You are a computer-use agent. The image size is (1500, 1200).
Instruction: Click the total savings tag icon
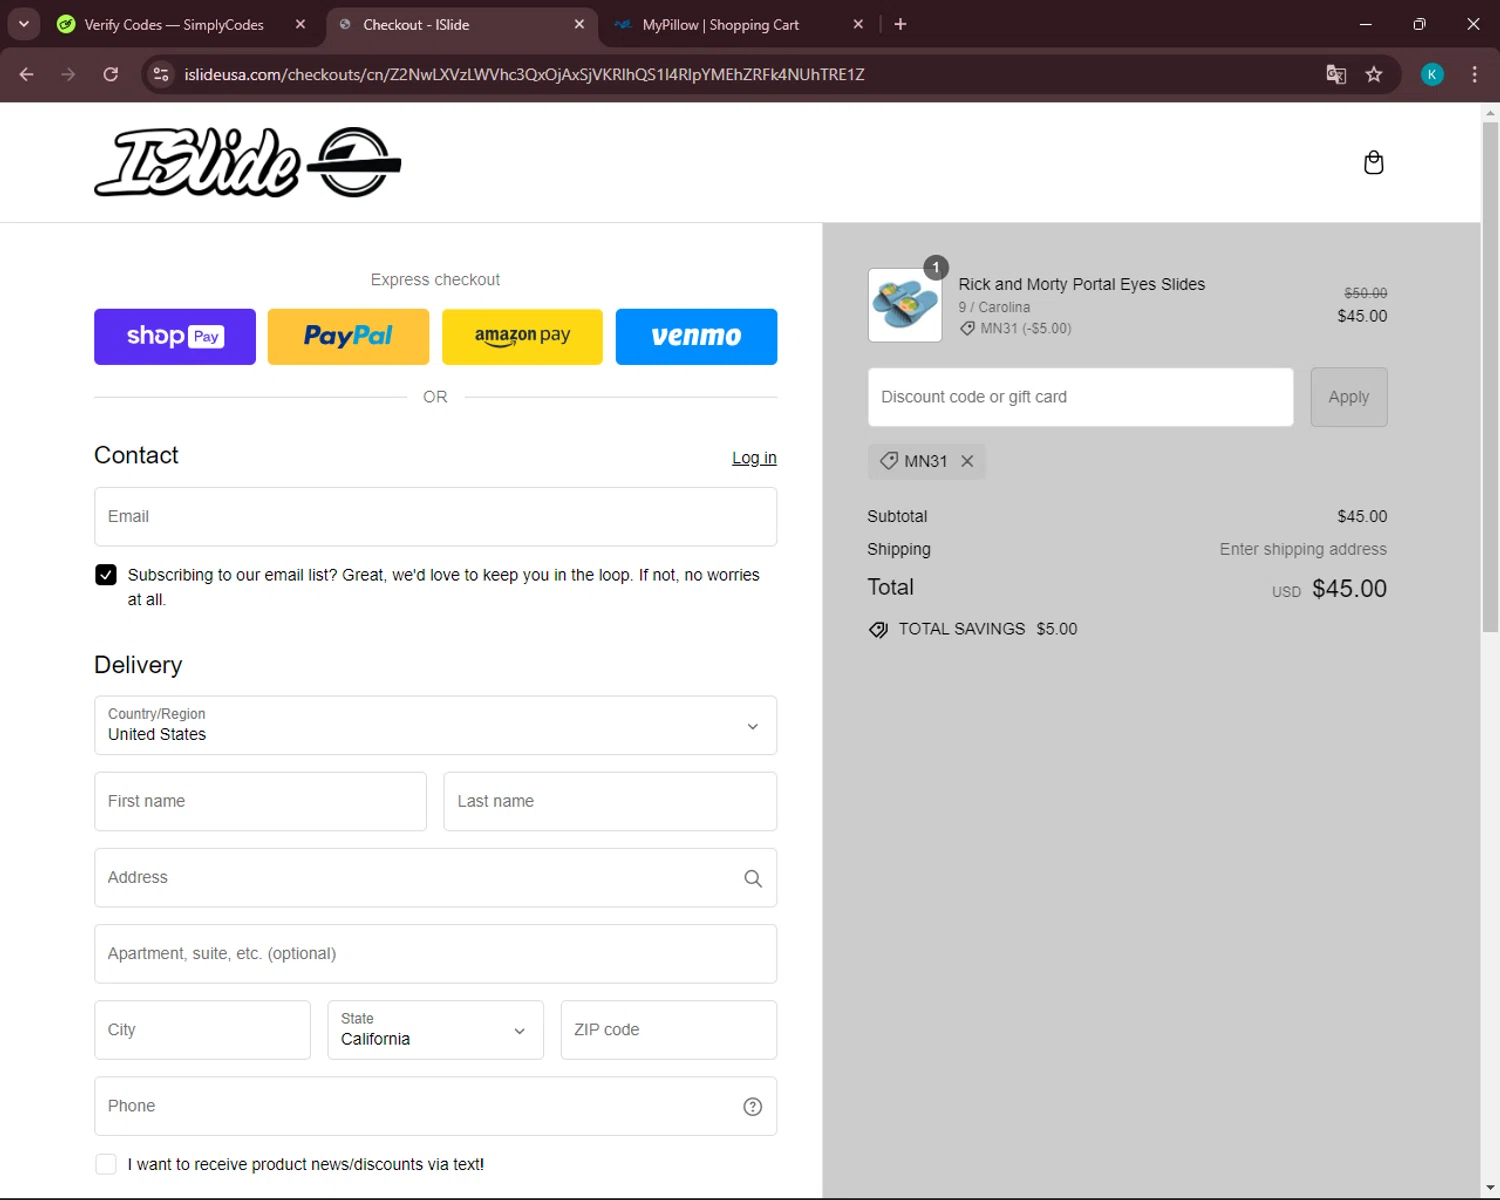pyautogui.click(x=878, y=630)
